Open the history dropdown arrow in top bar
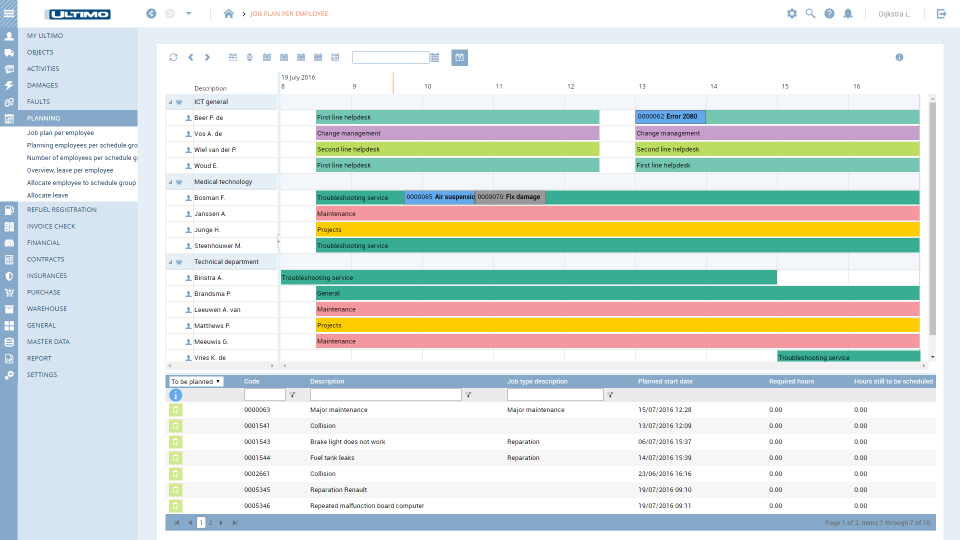The image size is (960, 540). pyautogui.click(x=189, y=14)
